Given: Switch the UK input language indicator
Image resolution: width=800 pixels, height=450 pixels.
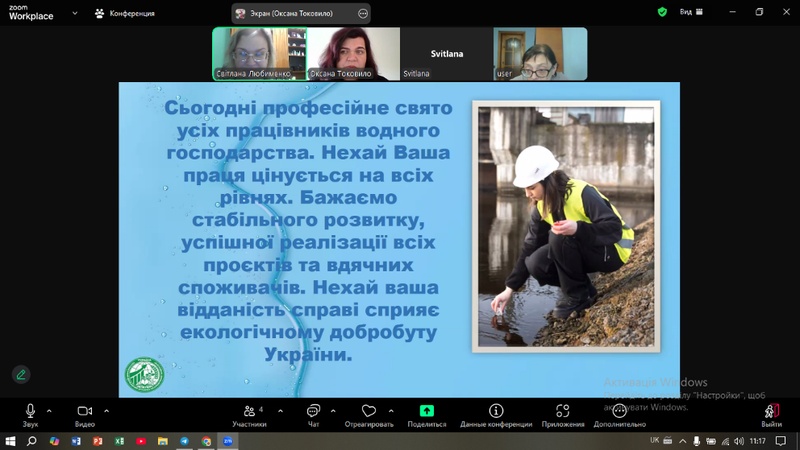Looking at the screenshot, I should pos(655,440).
